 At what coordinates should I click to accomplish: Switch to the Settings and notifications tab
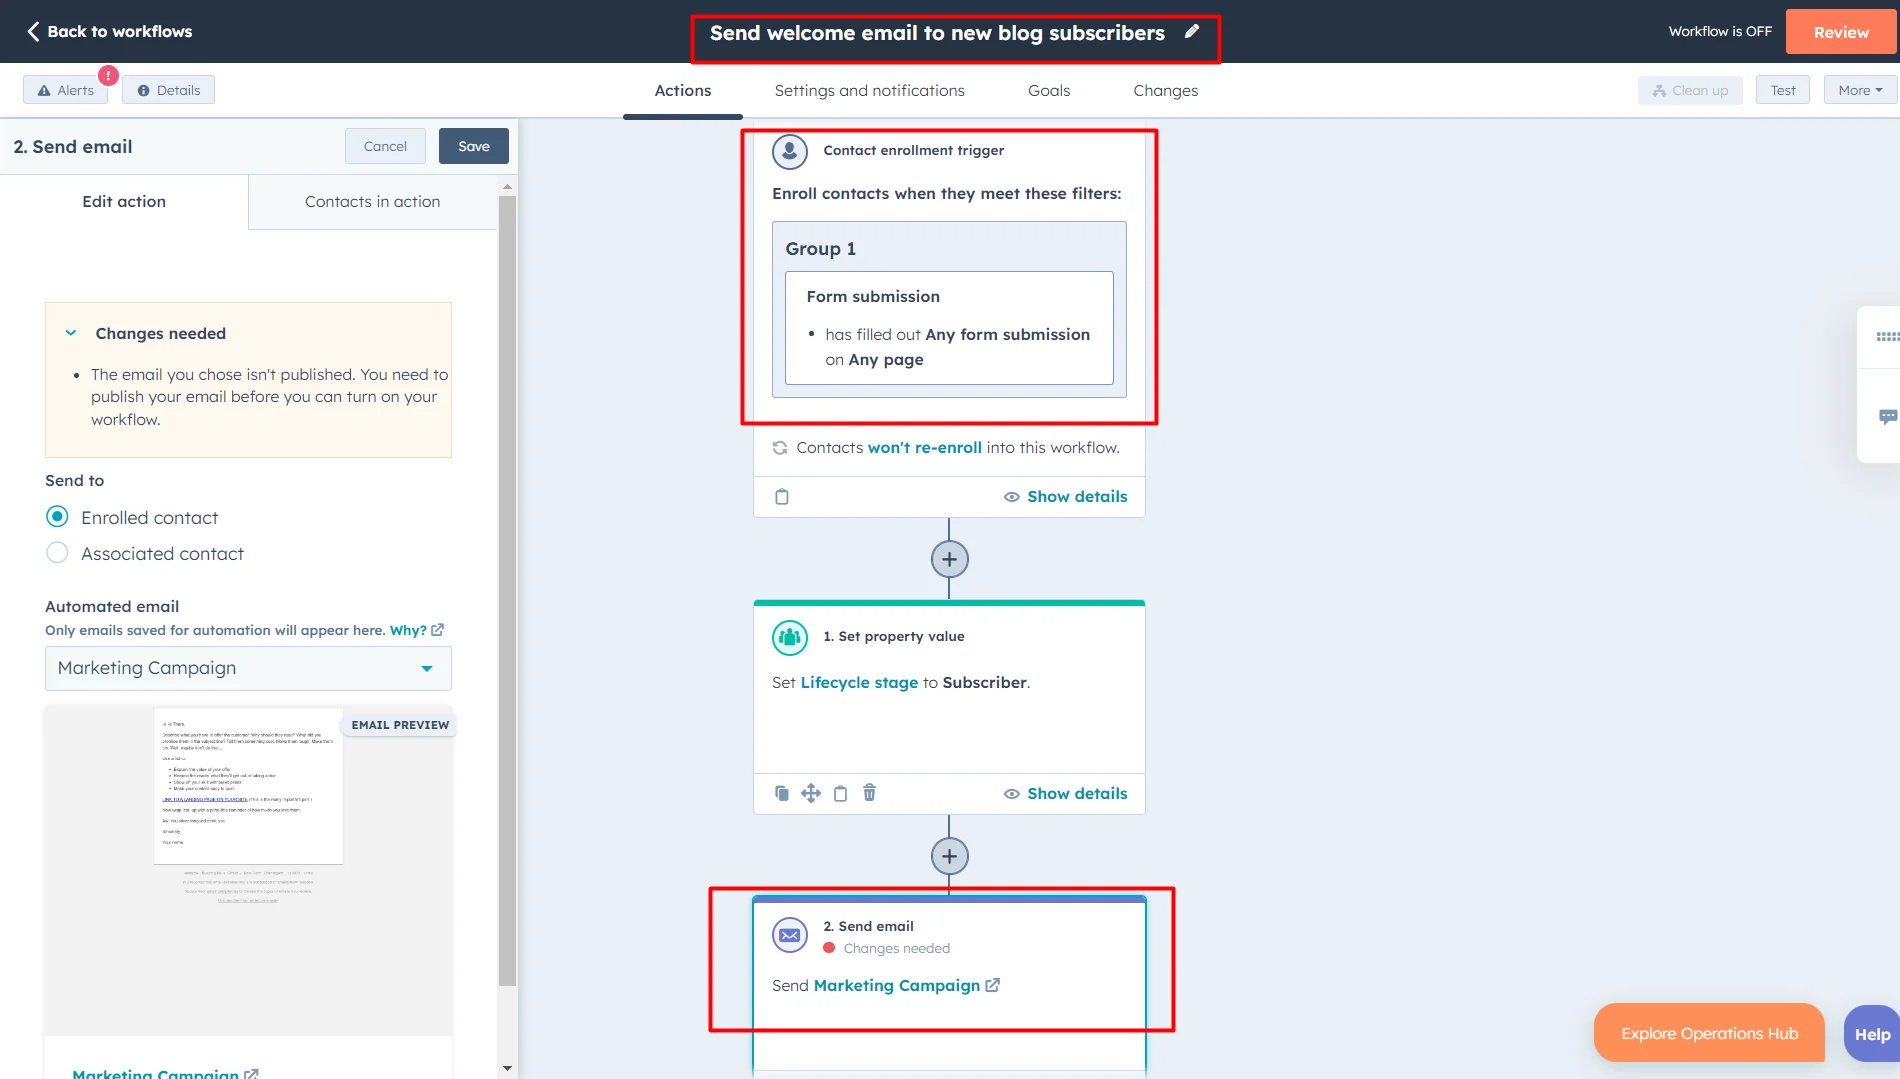click(869, 90)
